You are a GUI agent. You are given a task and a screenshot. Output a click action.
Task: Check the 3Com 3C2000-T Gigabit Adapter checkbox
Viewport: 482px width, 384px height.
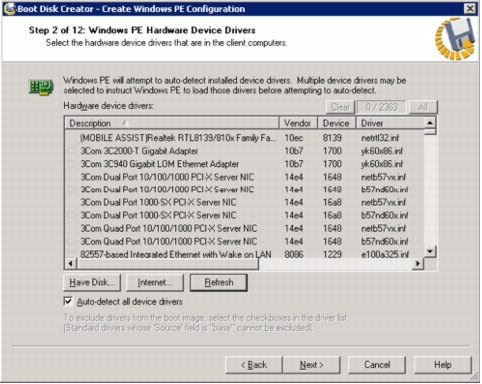[71, 151]
